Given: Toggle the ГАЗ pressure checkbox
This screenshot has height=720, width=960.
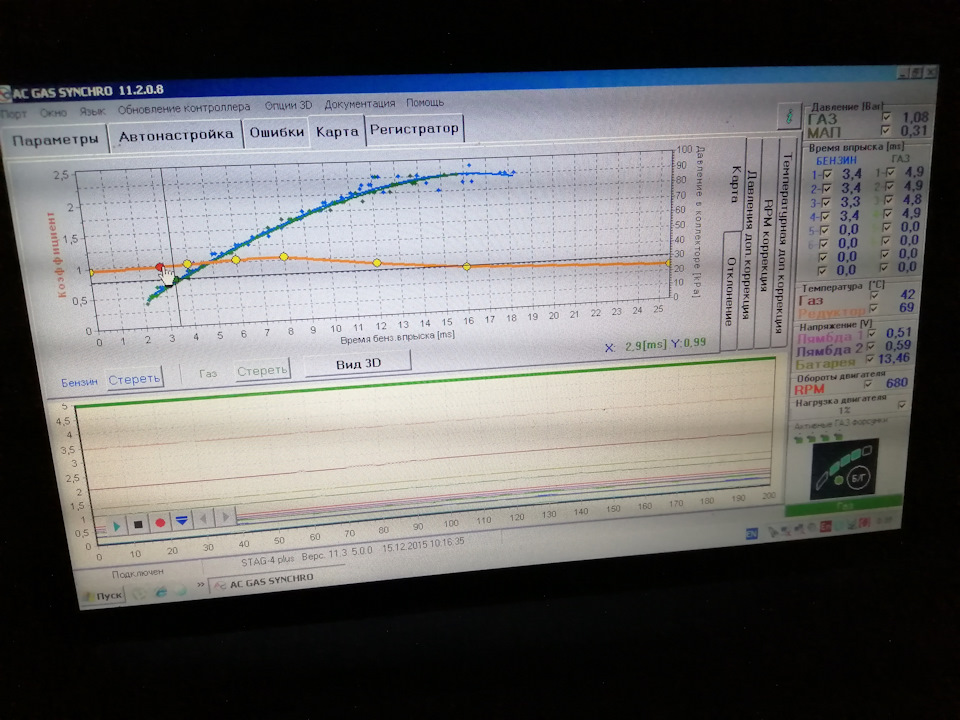Looking at the screenshot, I should [x=885, y=116].
